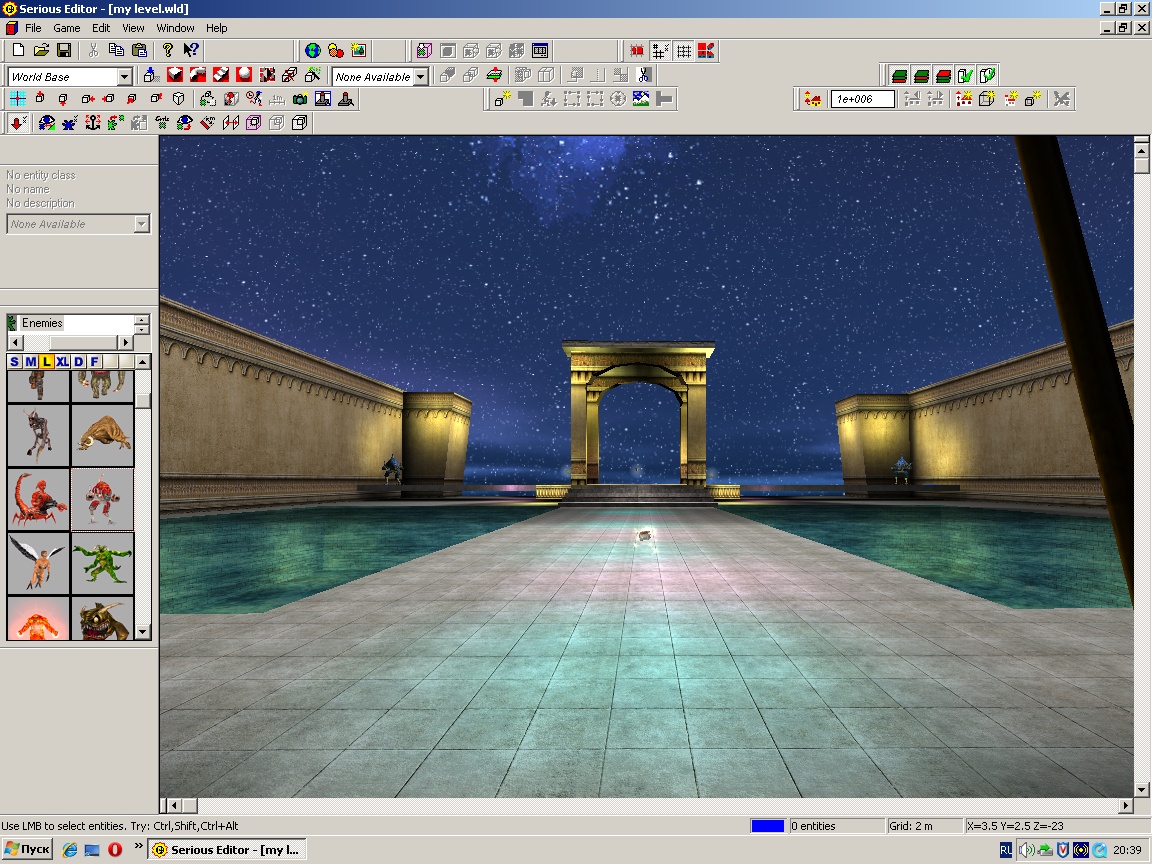Click the blue color box in status bar

[x=768, y=826]
